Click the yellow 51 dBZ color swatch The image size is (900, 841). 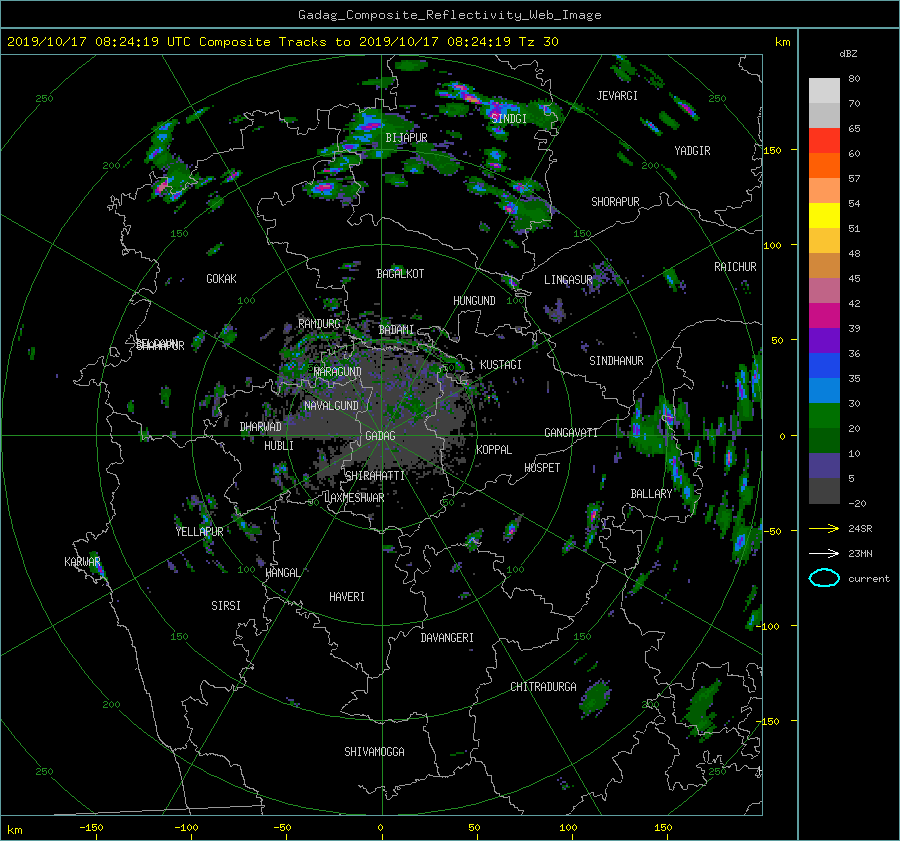[x=824, y=215]
